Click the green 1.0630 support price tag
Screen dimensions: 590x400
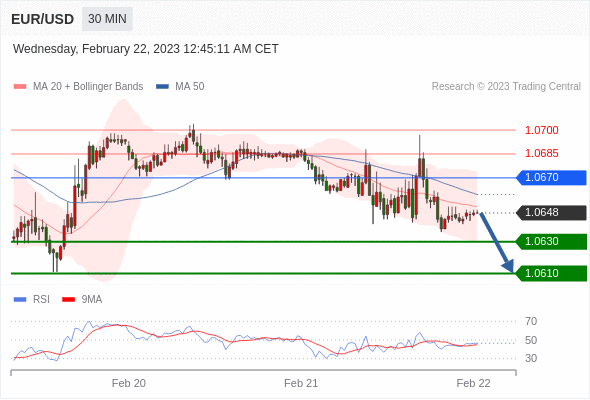(551, 242)
